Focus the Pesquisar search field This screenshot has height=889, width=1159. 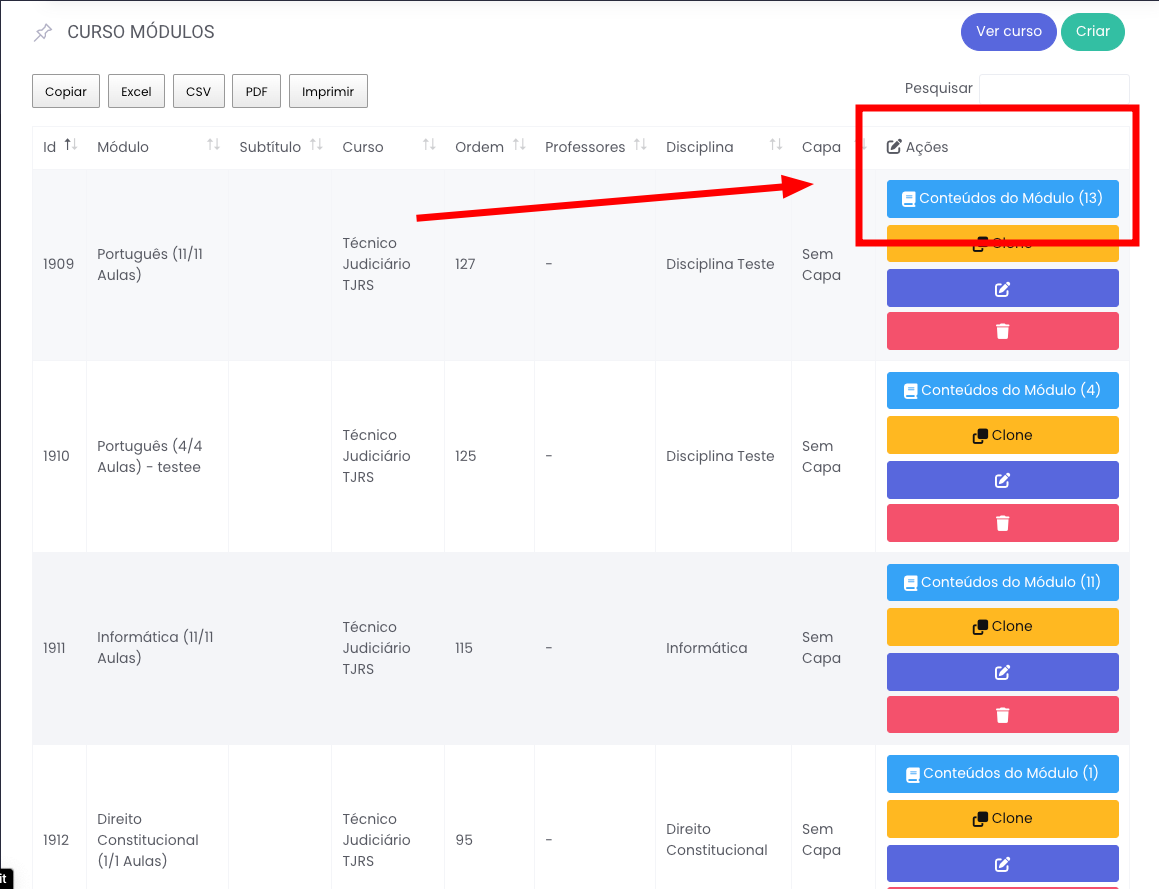click(1053, 88)
